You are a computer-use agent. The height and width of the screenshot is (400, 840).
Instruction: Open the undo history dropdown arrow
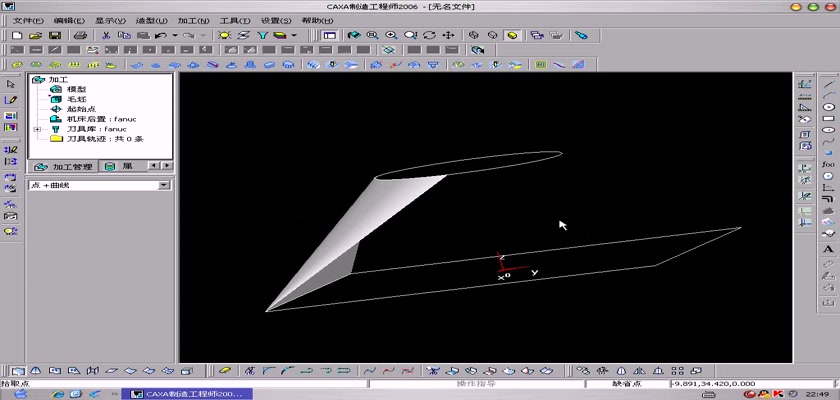175,35
